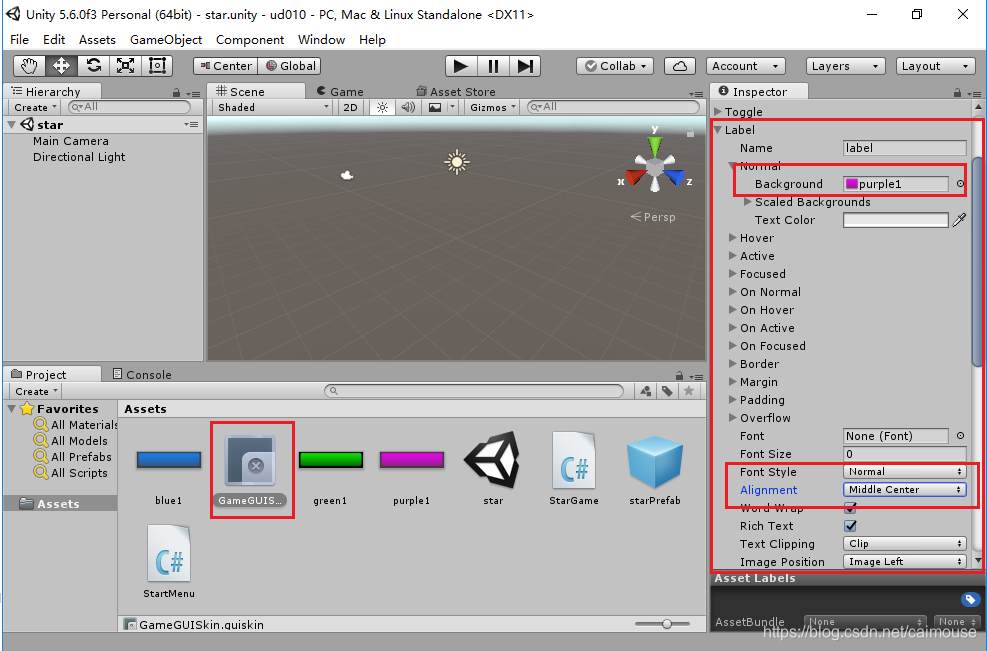
Task: Toggle Global handle rotation button
Action: click(x=290, y=66)
